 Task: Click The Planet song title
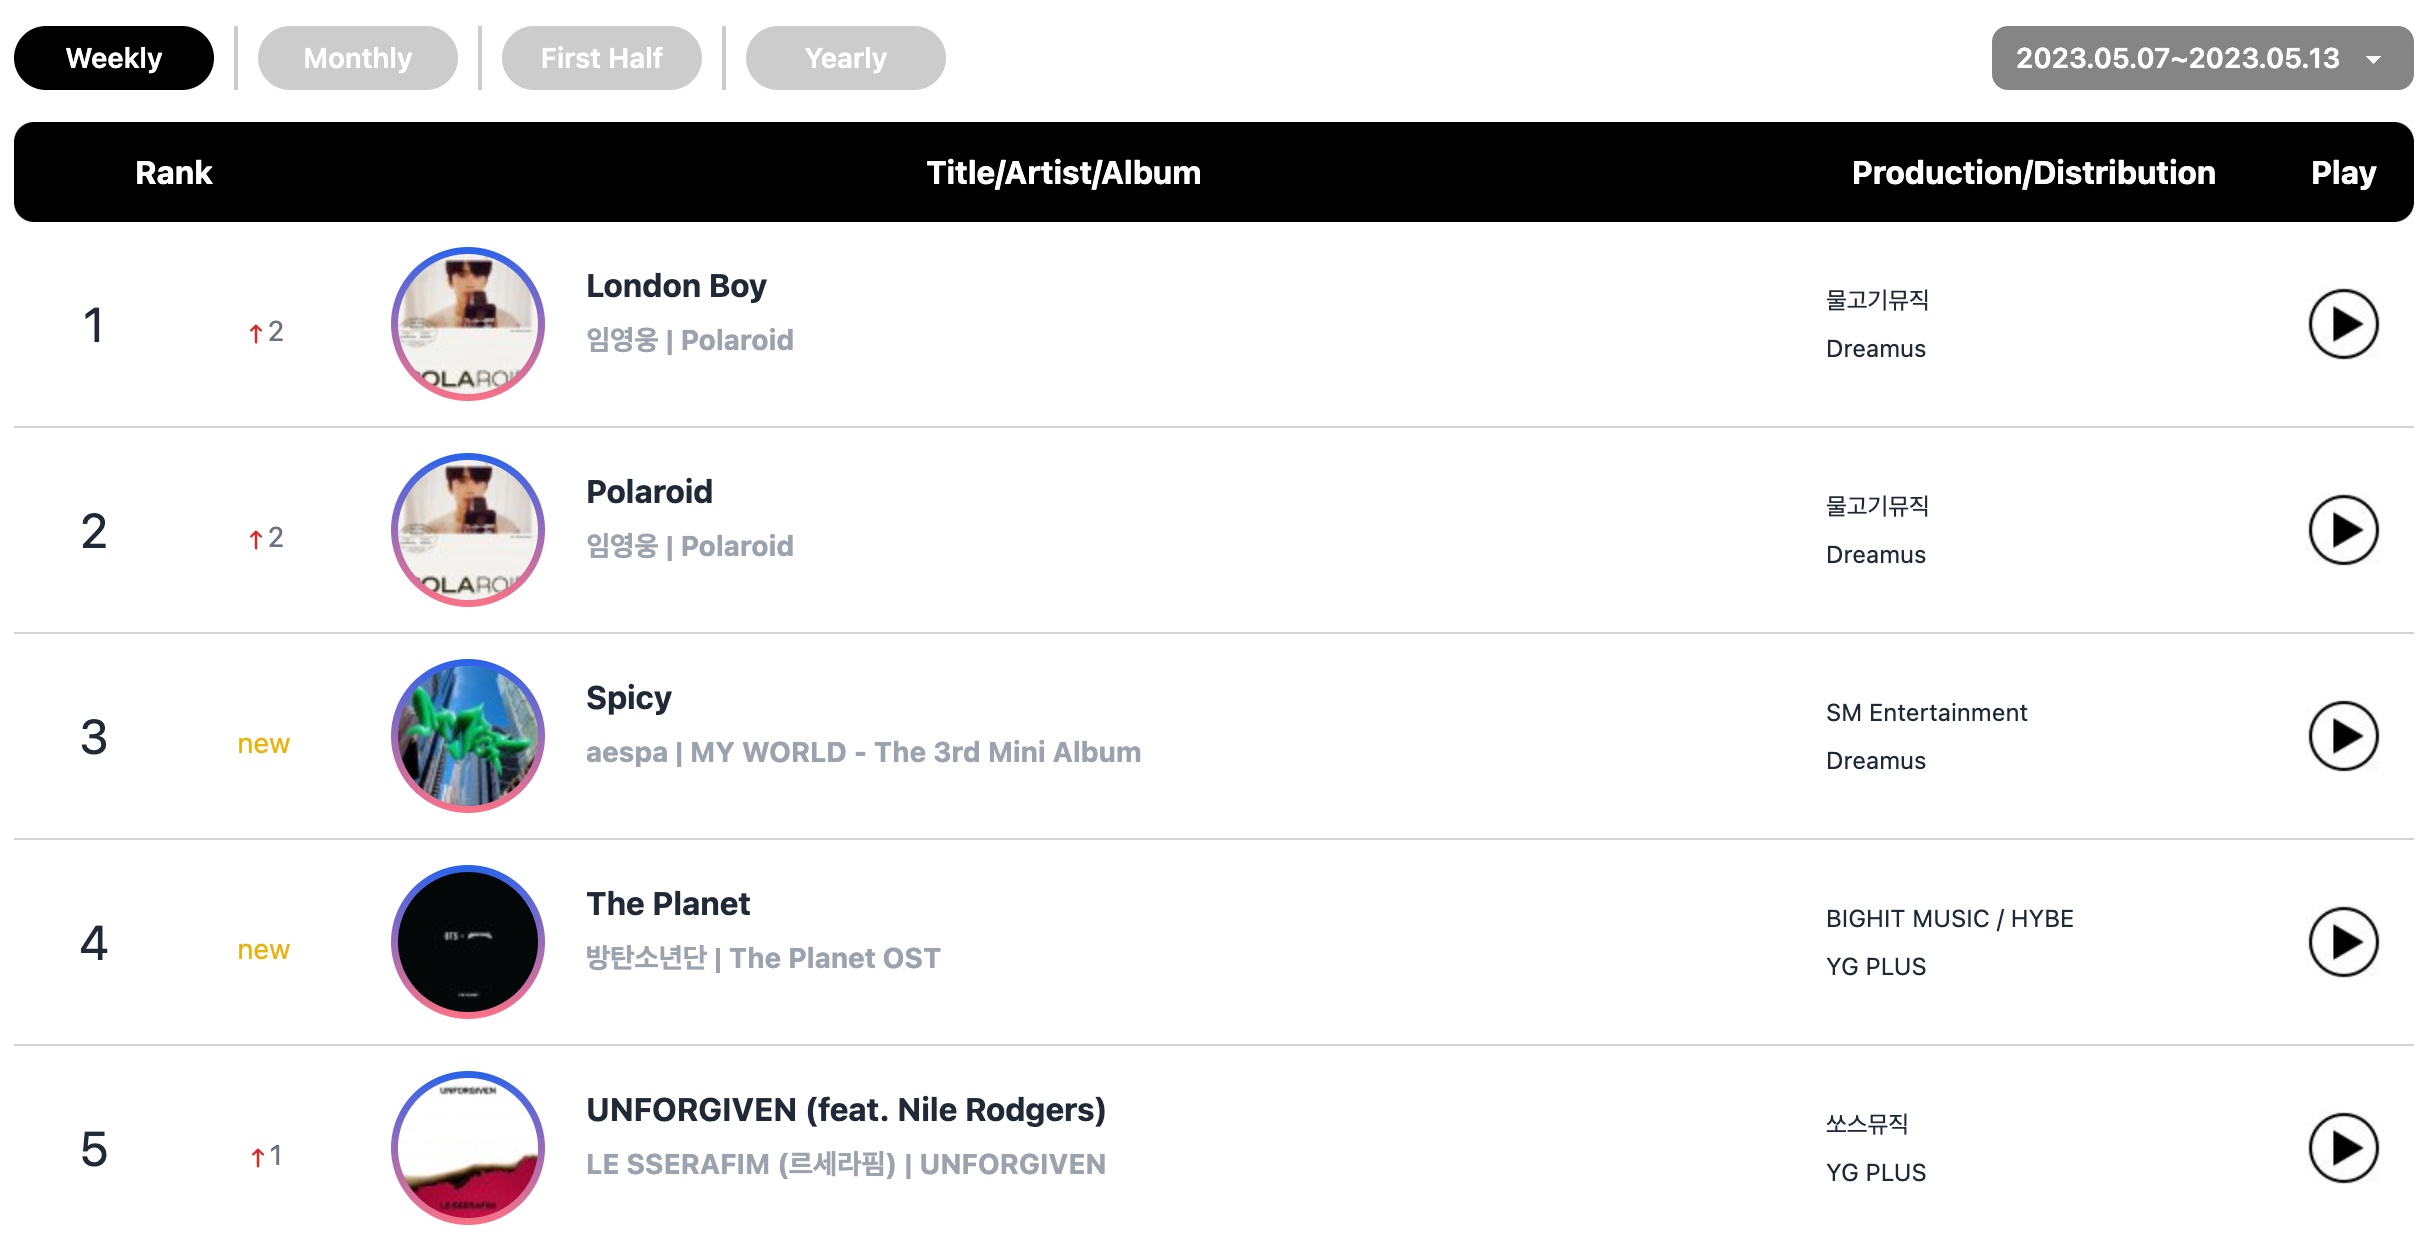(x=668, y=904)
